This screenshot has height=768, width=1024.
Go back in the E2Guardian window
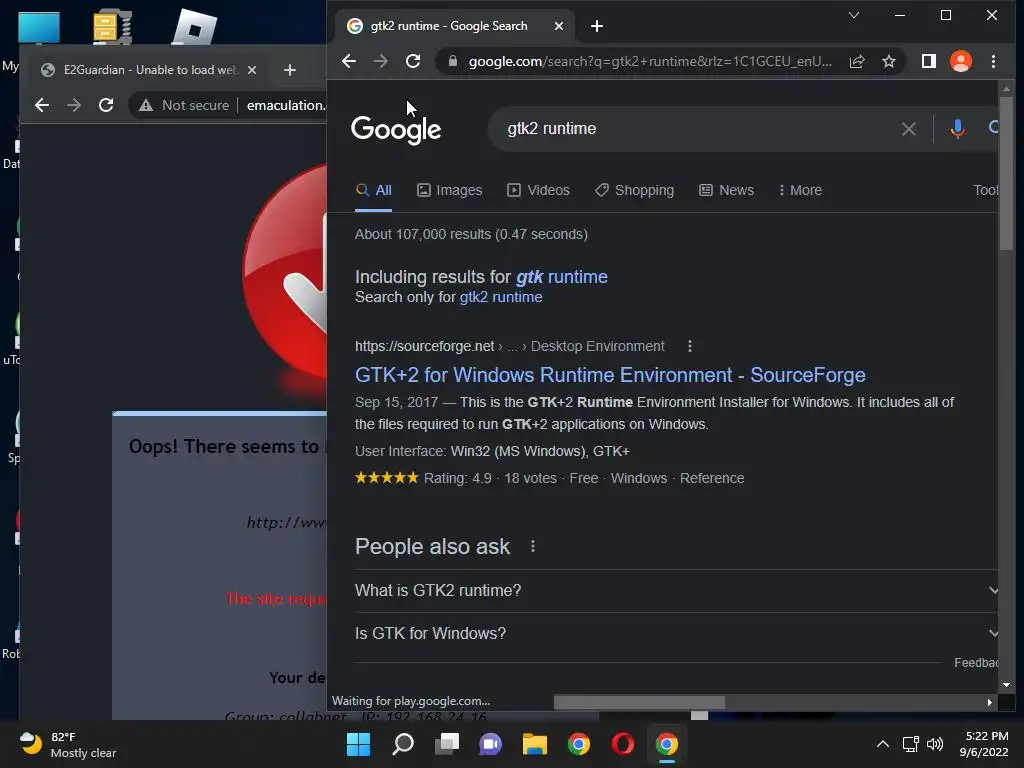click(42, 105)
